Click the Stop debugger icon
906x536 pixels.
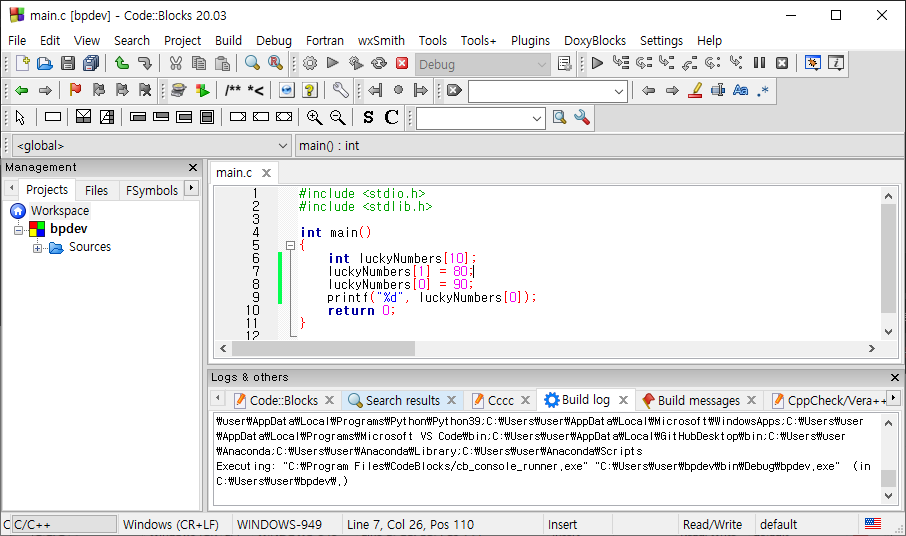pyautogui.click(x=782, y=63)
